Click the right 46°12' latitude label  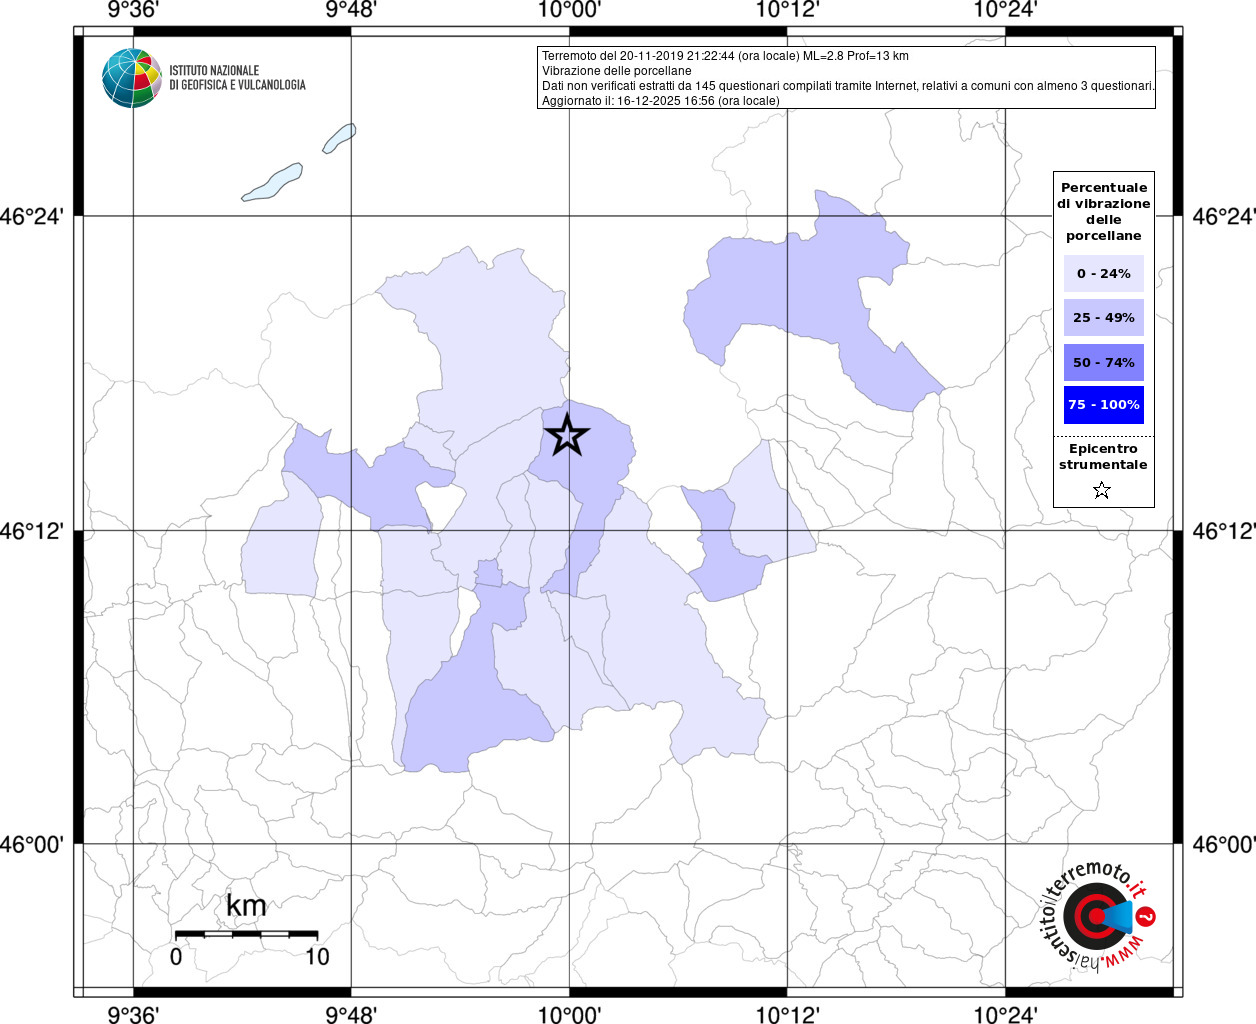point(1224,530)
